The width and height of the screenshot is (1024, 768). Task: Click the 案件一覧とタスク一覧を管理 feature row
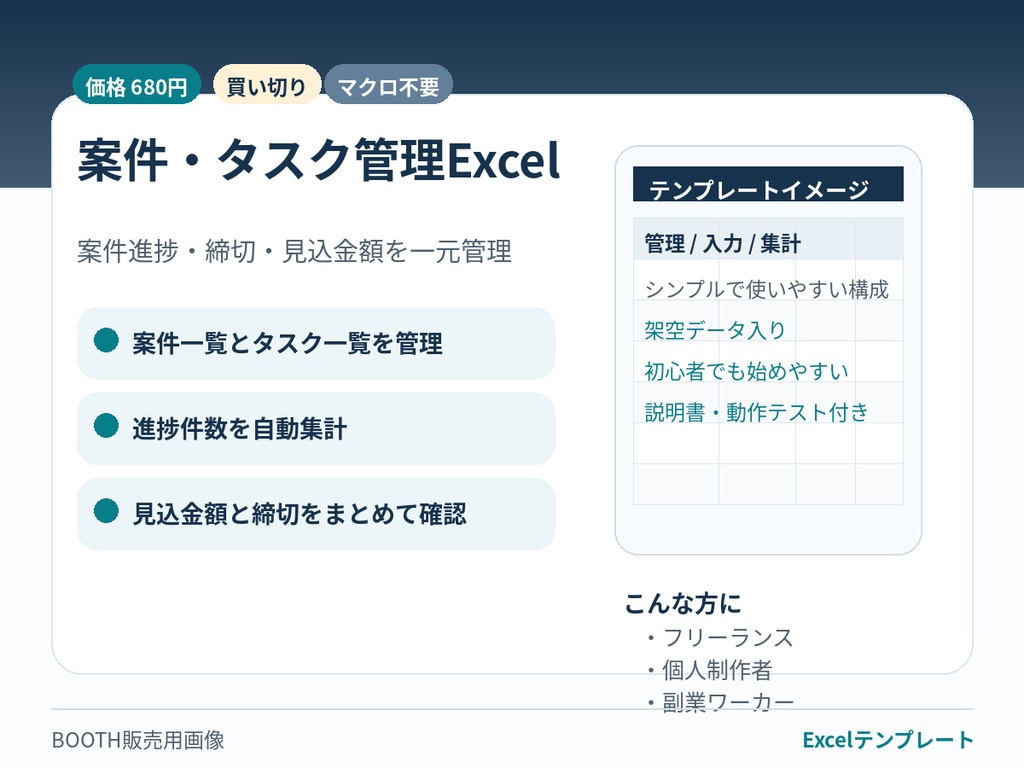316,344
